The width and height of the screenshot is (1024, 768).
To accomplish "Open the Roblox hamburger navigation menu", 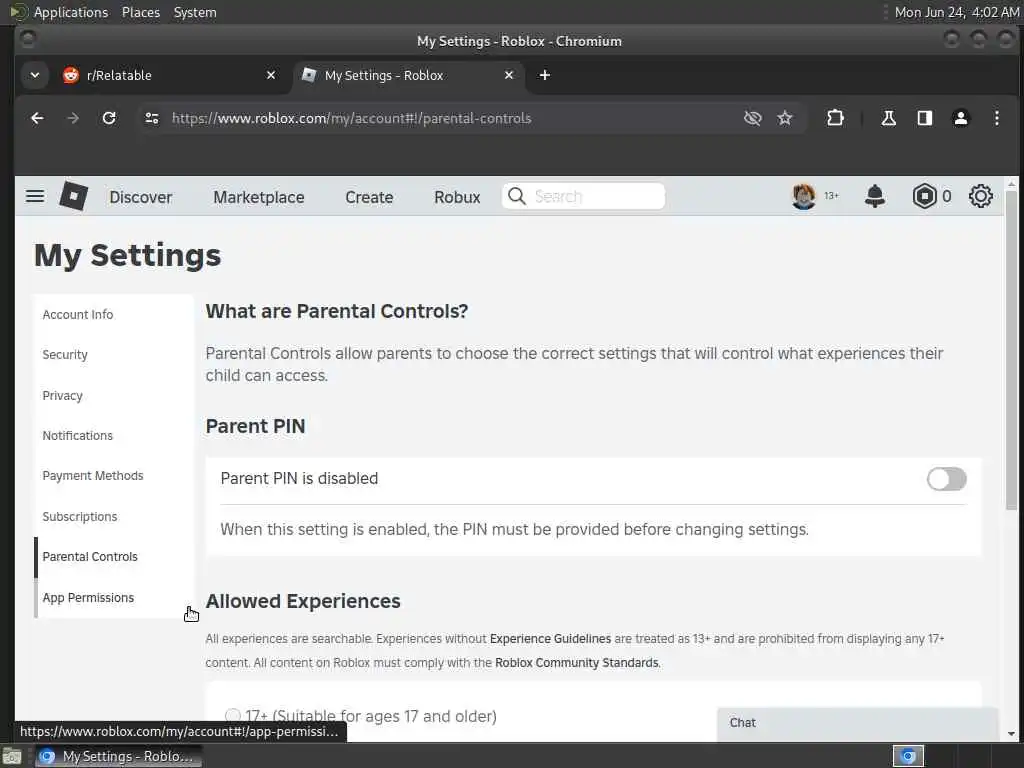I will 35,196.
